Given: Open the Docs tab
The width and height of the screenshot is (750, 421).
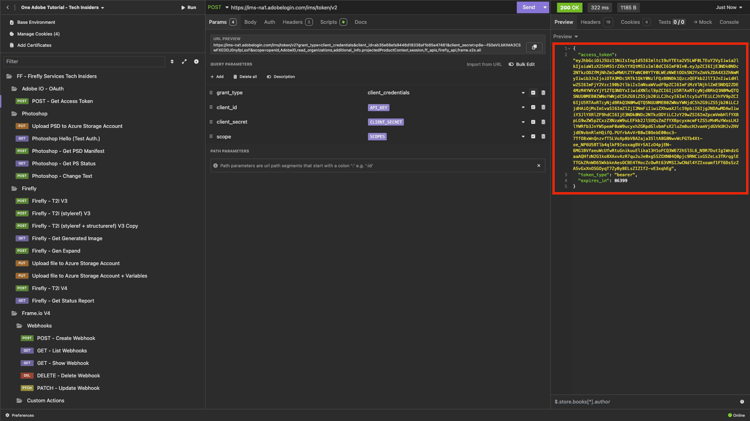Looking at the screenshot, I should coord(361,22).
